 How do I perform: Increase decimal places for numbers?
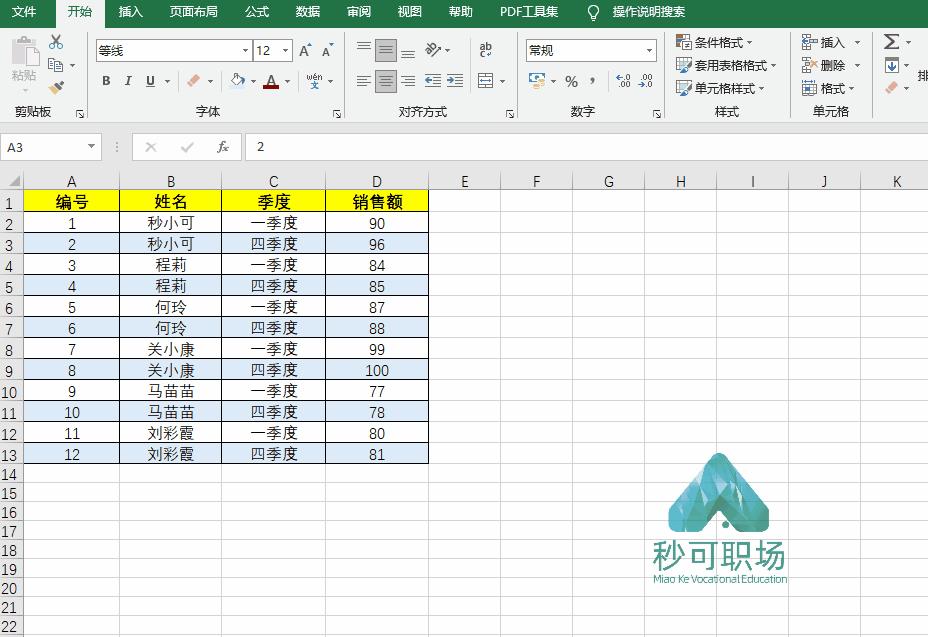(622, 78)
